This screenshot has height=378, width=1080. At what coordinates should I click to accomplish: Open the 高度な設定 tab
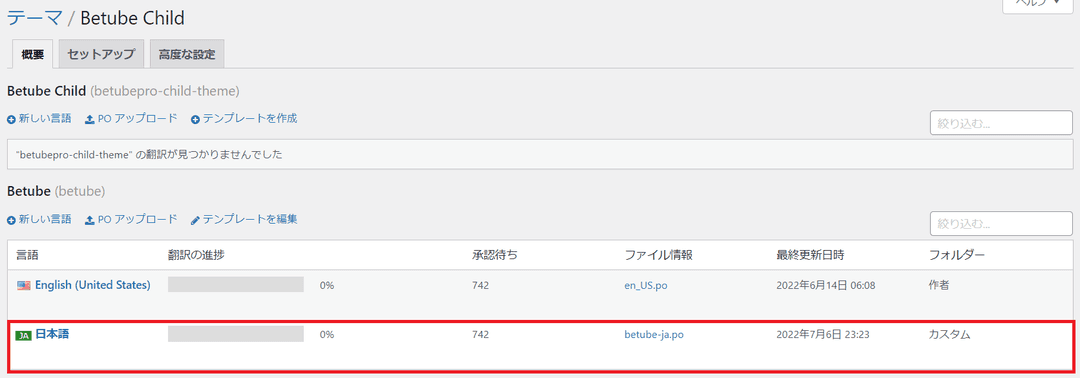click(x=187, y=55)
